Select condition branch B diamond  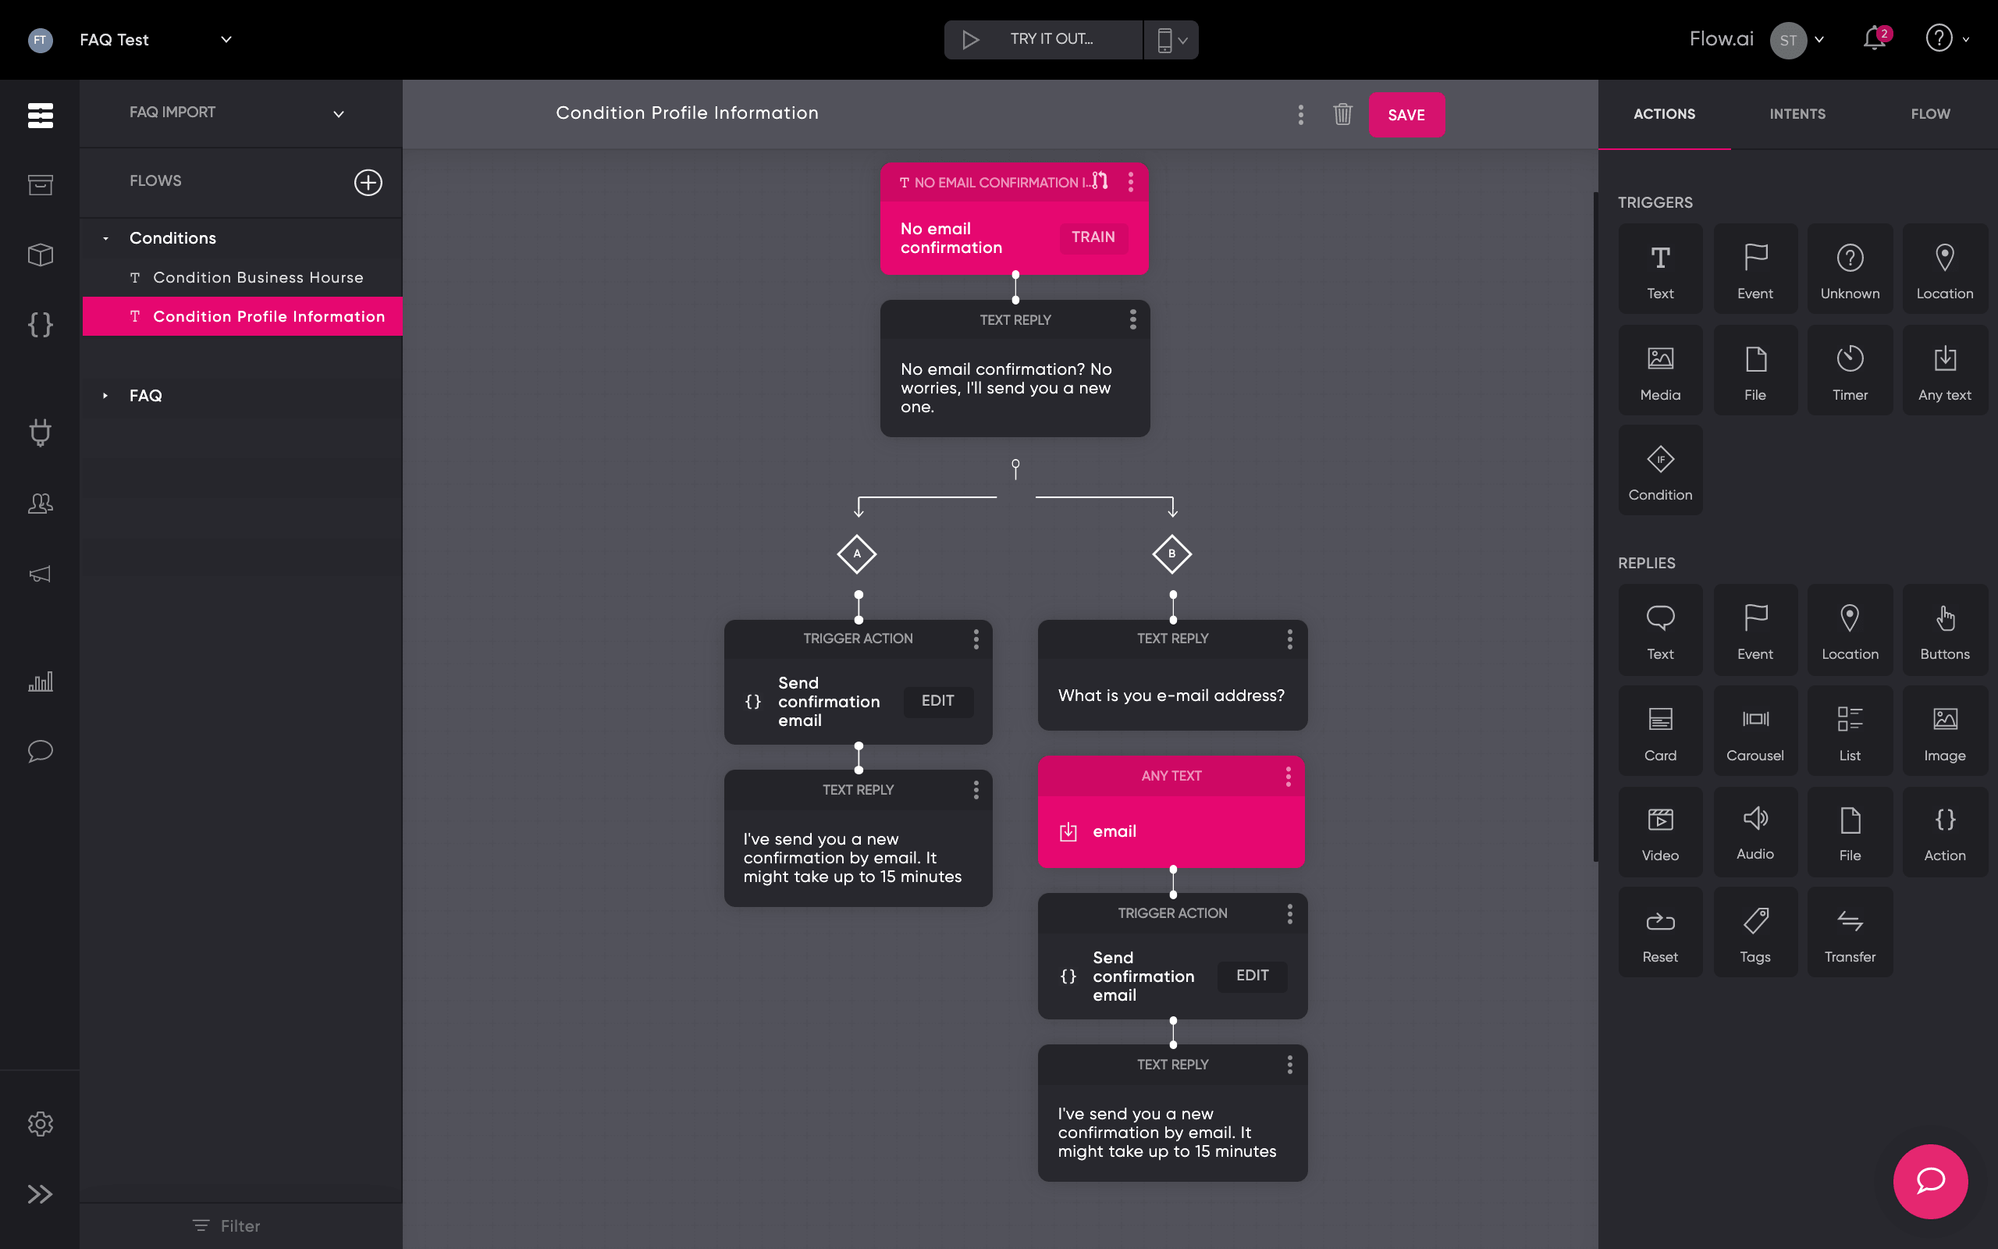(1171, 554)
